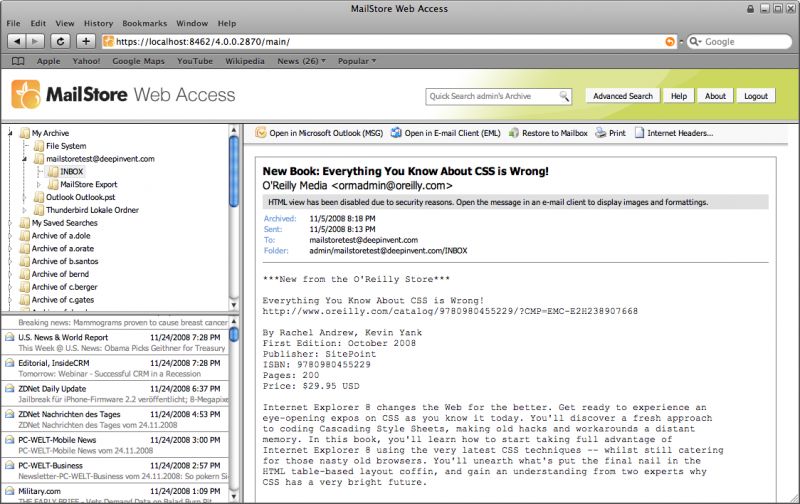Click folder tree scroll down arrow
The image size is (800, 504).
(234, 305)
